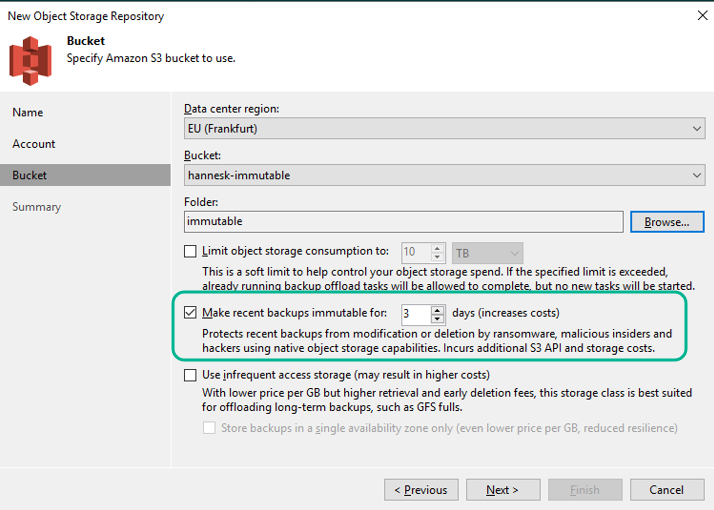Increase the storage limit spinner value
The width and height of the screenshot is (714, 510).
coord(437,249)
